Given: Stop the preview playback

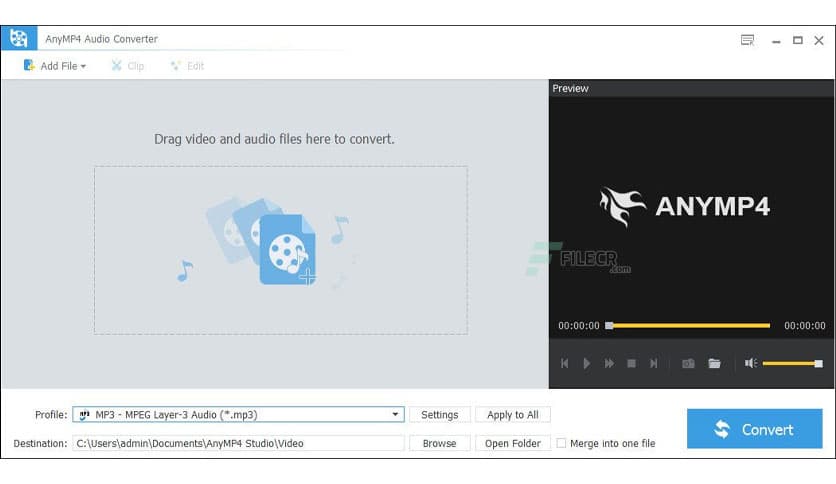Looking at the screenshot, I should click(631, 364).
